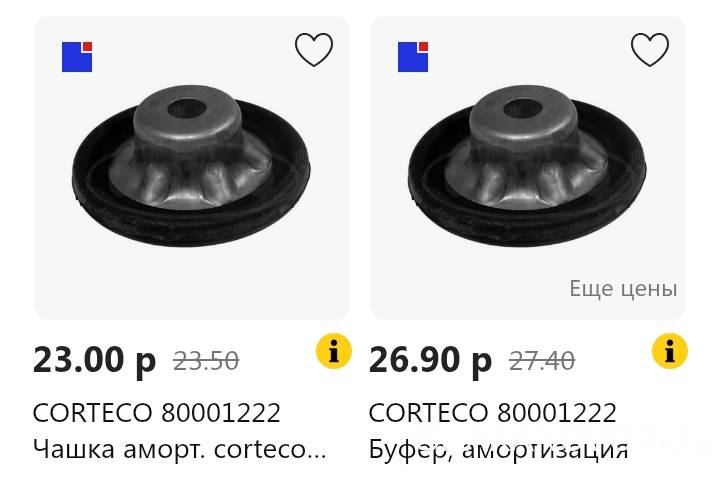Viewport: 720px width, 479px height.
Task: View right strut mount product image
Action: pos(527,166)
